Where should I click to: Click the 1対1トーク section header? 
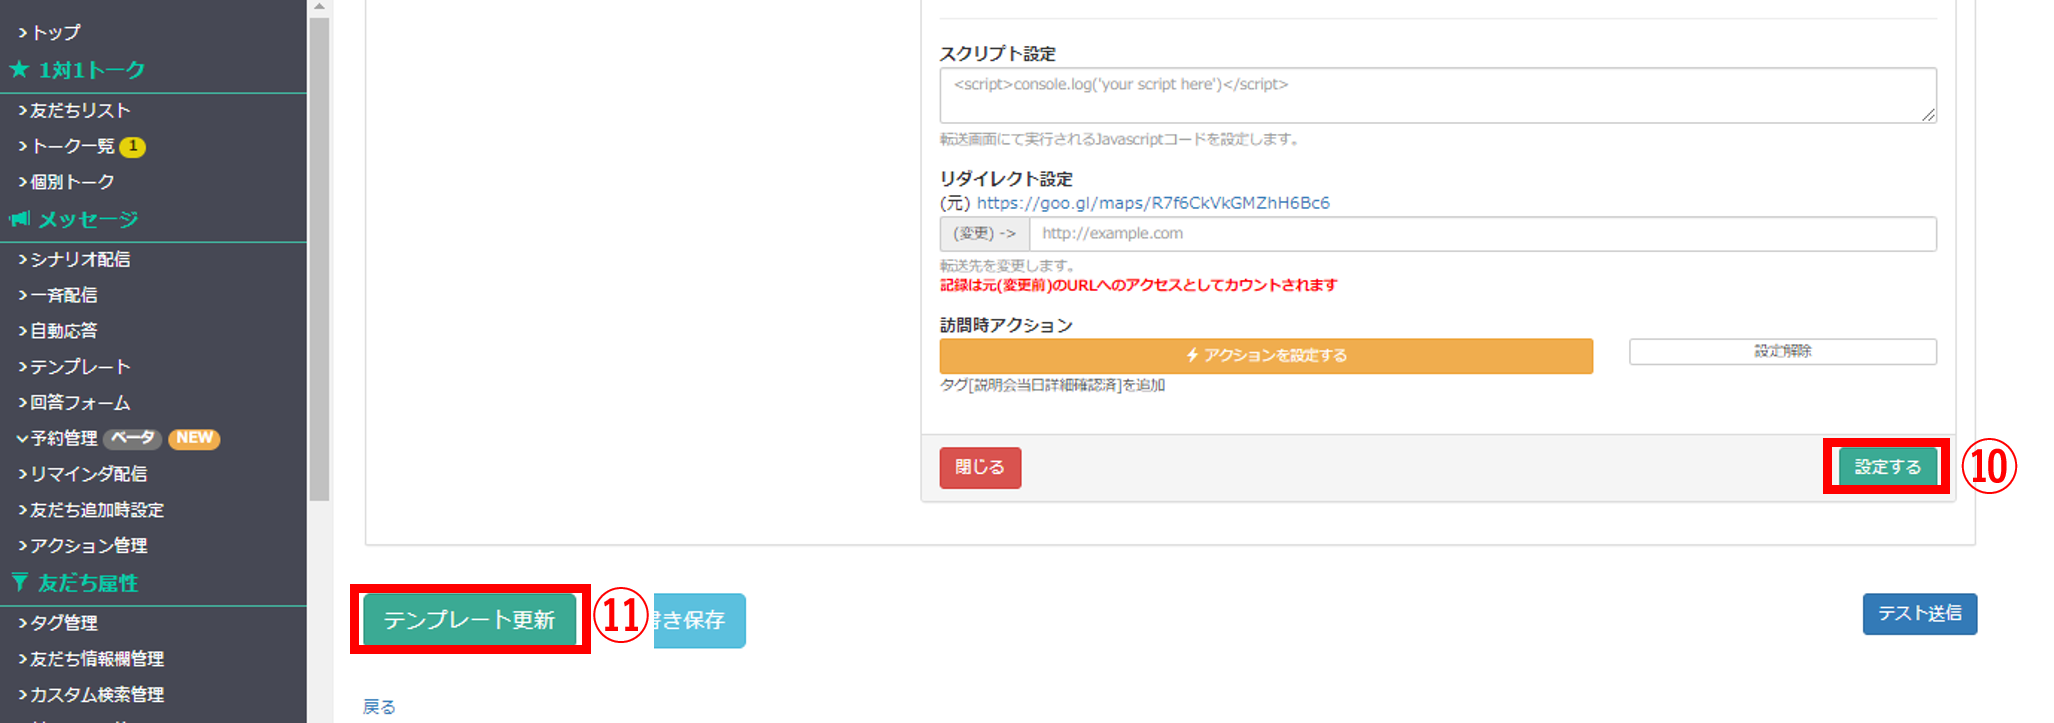tap(92, 70)
